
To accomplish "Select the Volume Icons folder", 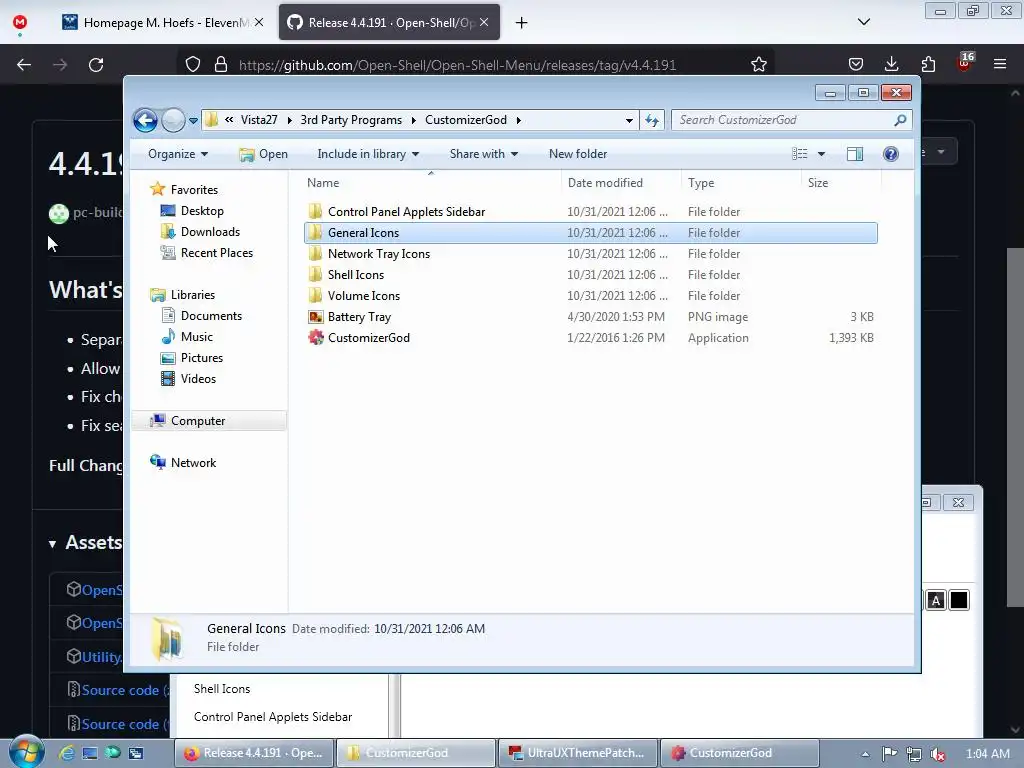I will point(591,296).
